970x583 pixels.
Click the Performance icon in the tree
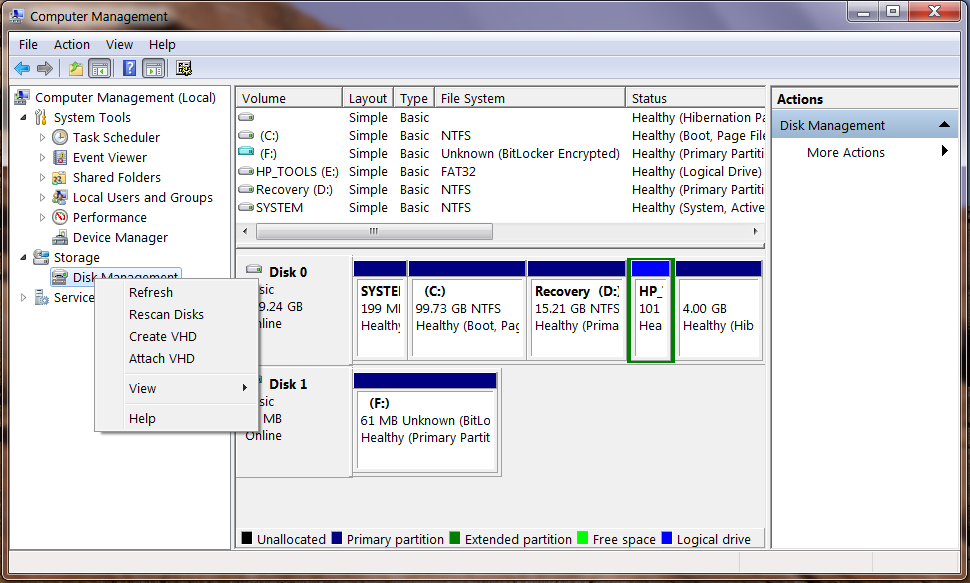(x=60, y=218)
